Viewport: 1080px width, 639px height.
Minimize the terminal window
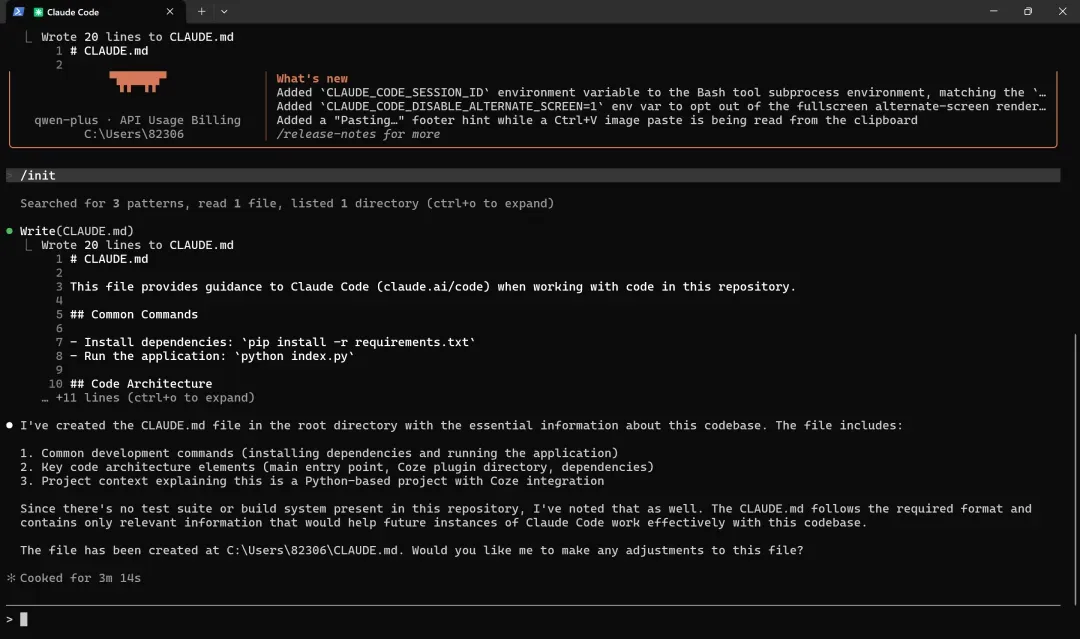pyautogui.click(x=993, y=11)
